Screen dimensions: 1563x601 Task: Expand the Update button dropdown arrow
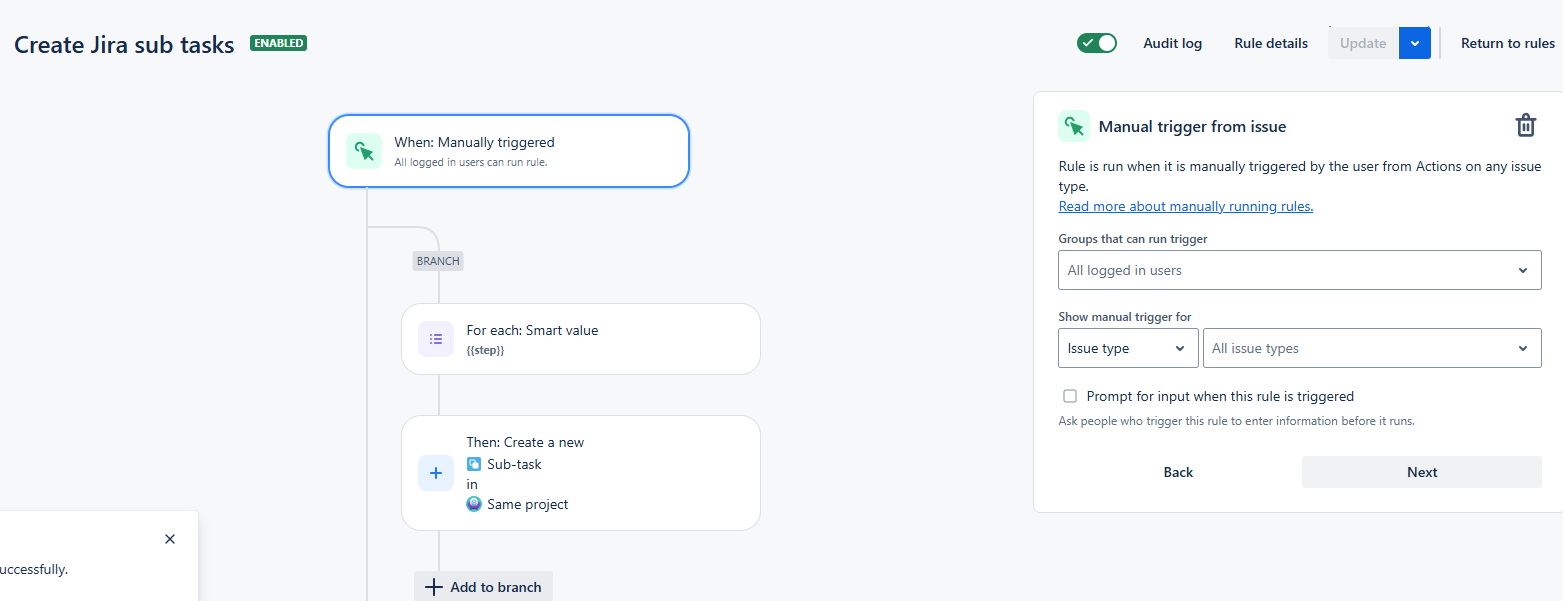tap(1415, 43)
